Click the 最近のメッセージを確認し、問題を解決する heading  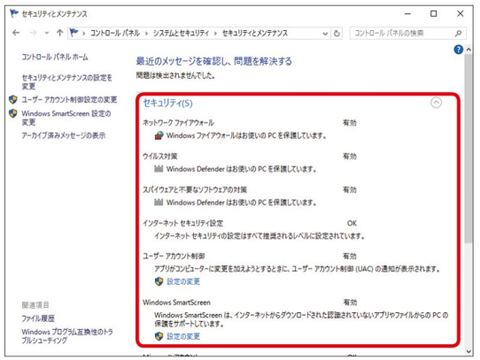[214, 61]
